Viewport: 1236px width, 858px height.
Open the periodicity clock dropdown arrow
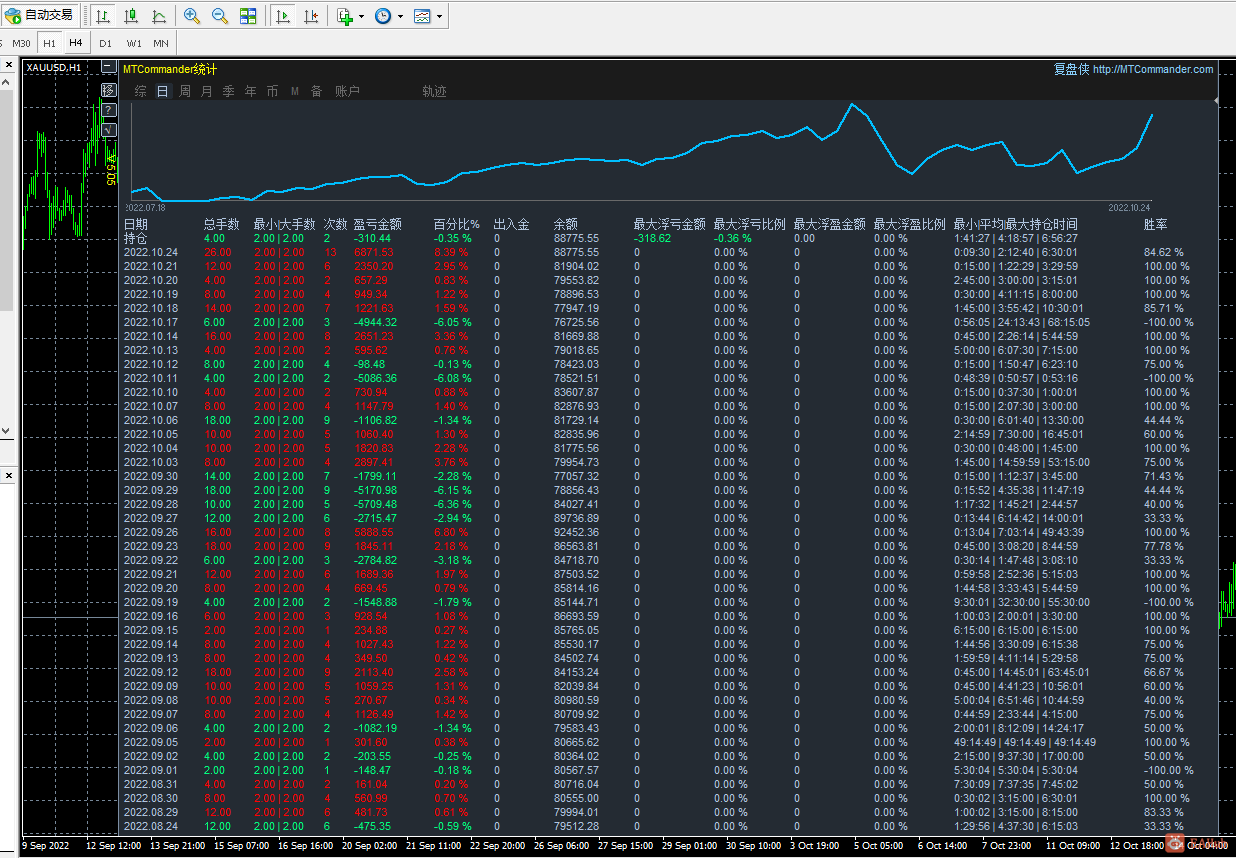pyautogui.click(x=400, y=16)
